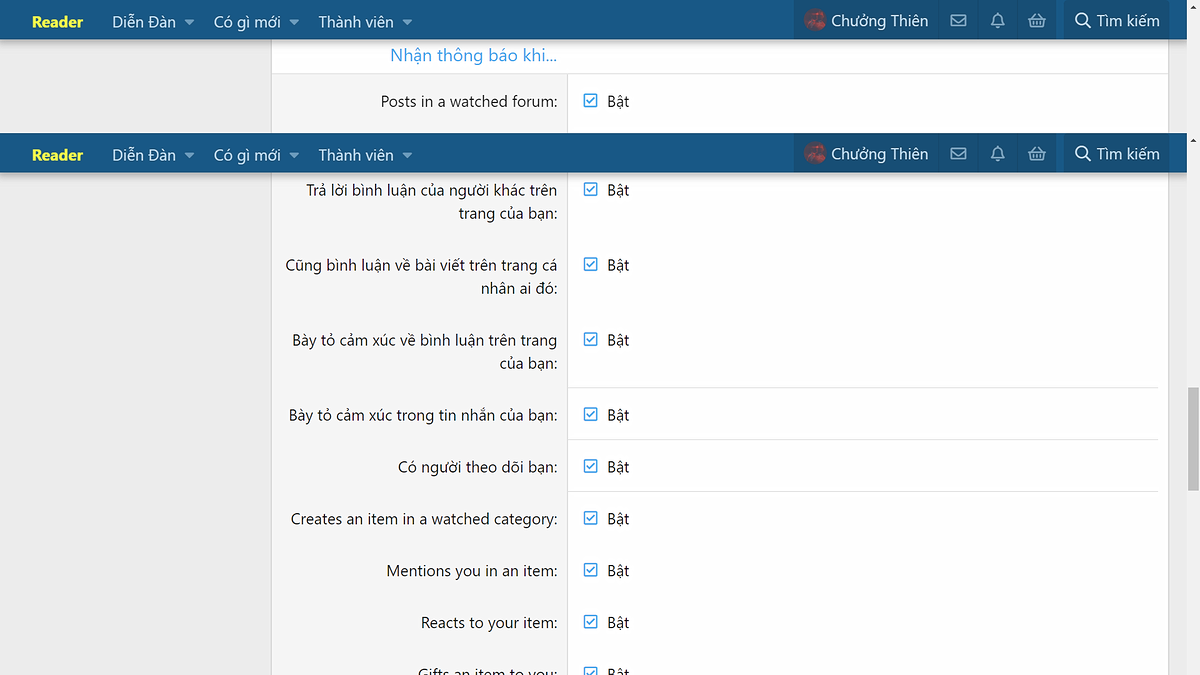Click the Reader logo in the lower sticky header
The height and width of the screenshot is (675, 1200).
[57, 155]
